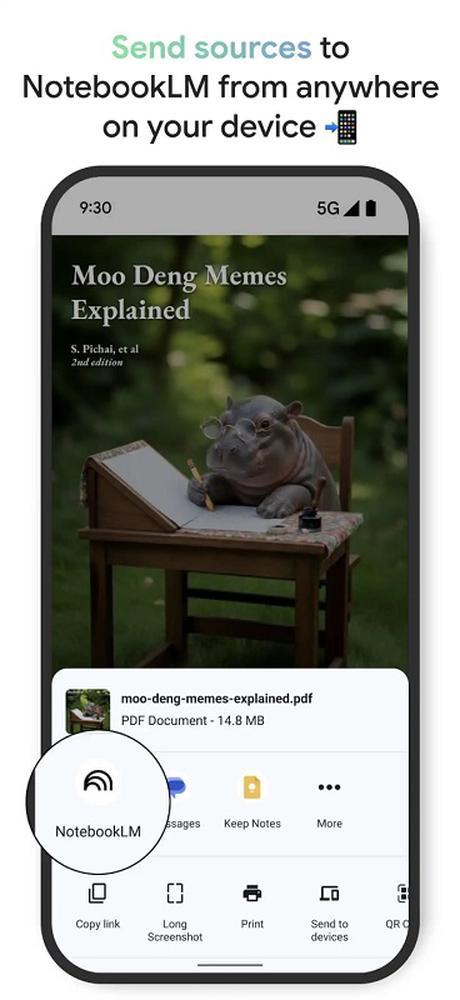Choose the Long Screenshot action
Screen dimensions: 460x1000
[175, 893]
